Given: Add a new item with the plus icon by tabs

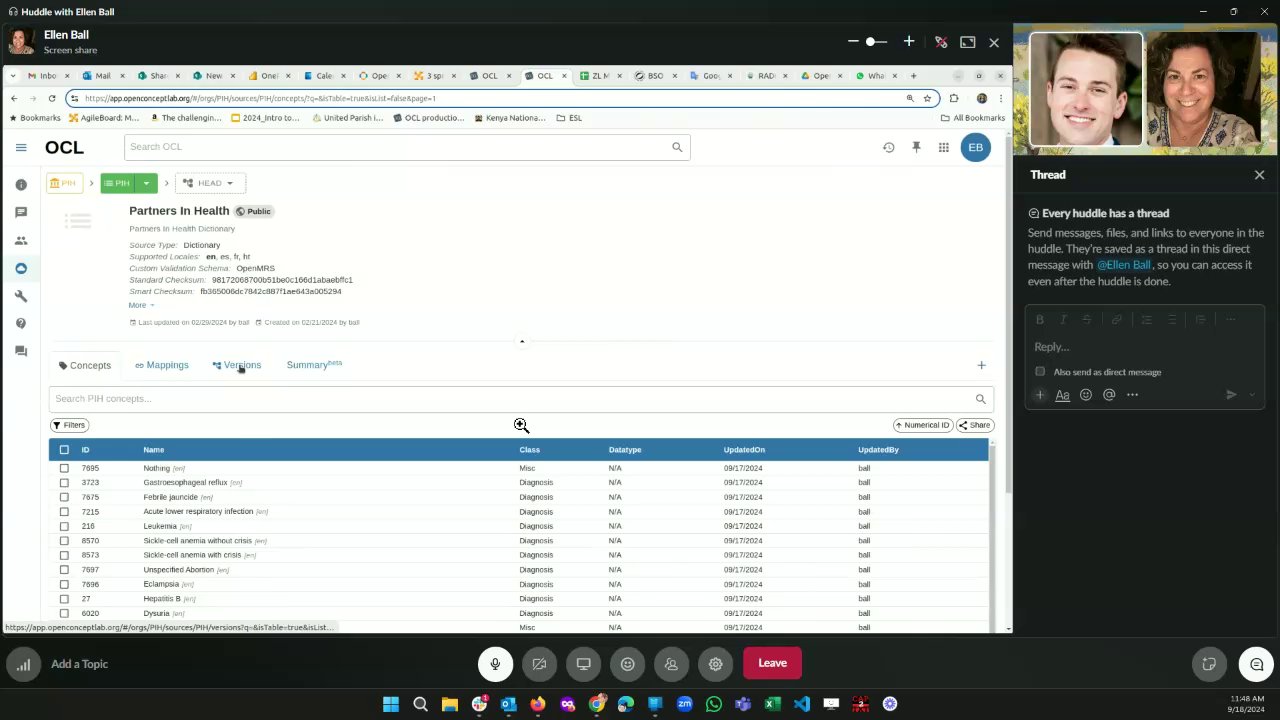Looking at the screenshot, I should point(981,365).
